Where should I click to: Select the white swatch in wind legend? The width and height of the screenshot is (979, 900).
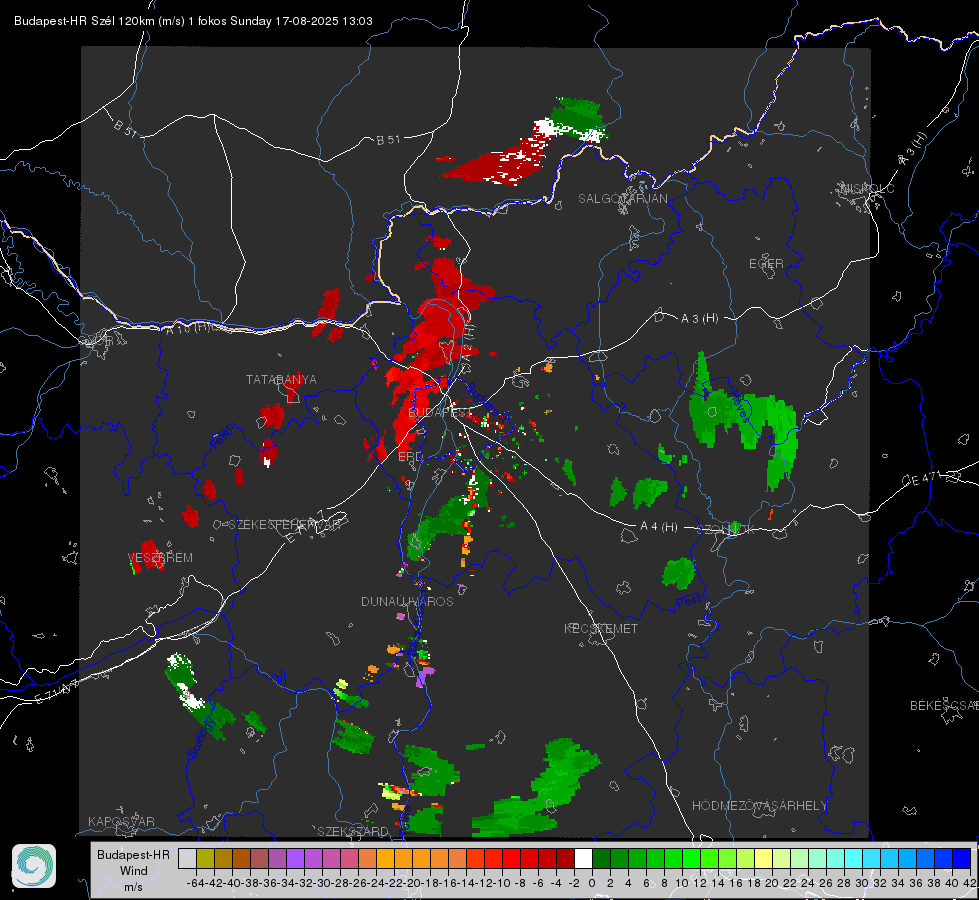point(583,858)
